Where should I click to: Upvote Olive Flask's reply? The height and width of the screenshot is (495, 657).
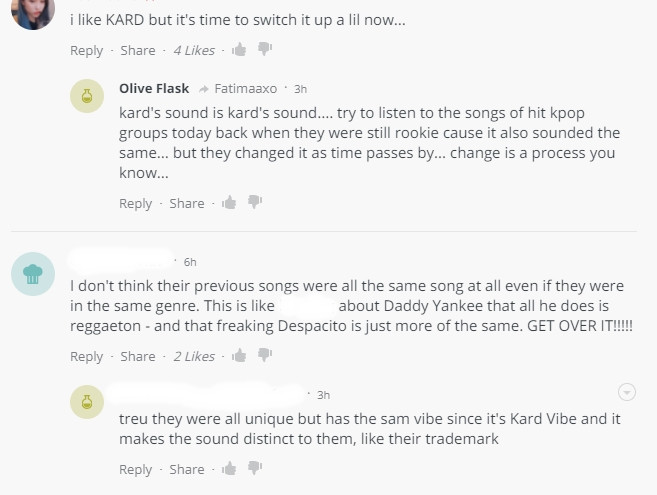coord(229,203)
